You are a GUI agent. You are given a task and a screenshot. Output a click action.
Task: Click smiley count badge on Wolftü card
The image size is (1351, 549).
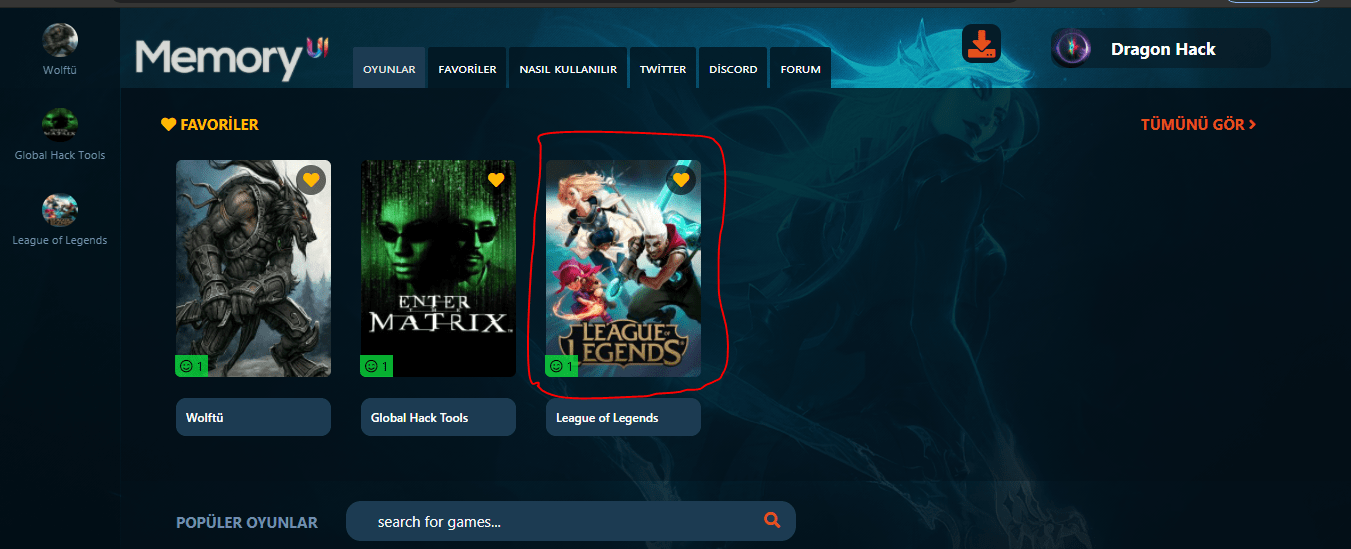point(191,366)
